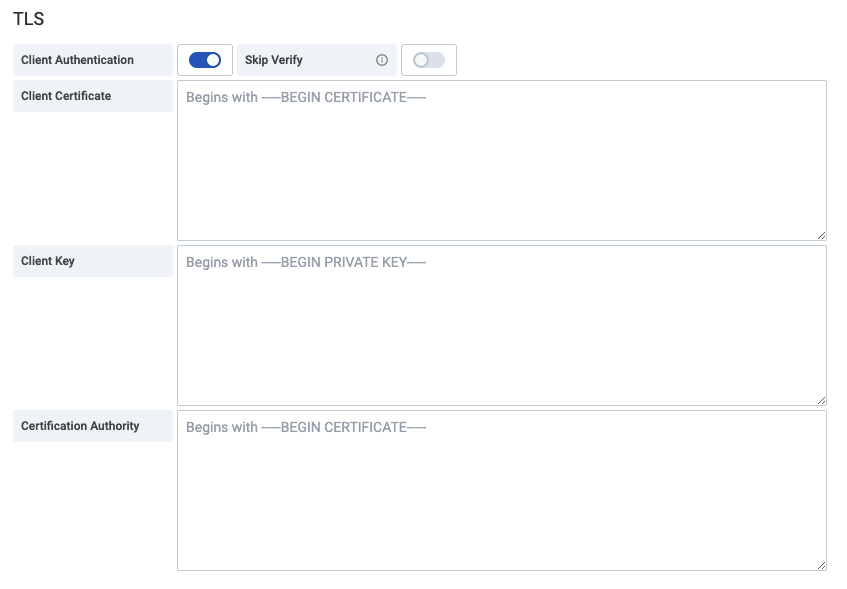The image size is (847, 589).
Task: Click the Skip Verify label text
Action: coord(273,60)
